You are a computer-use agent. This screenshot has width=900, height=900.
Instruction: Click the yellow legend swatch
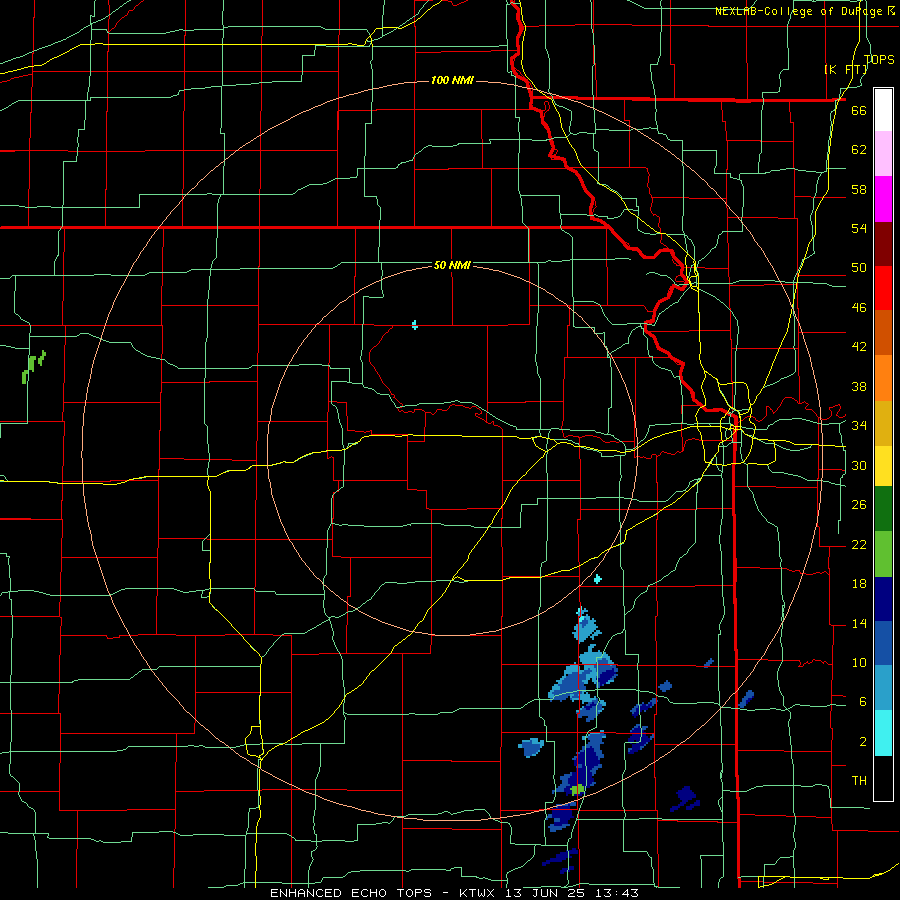(x=883, y=465)
